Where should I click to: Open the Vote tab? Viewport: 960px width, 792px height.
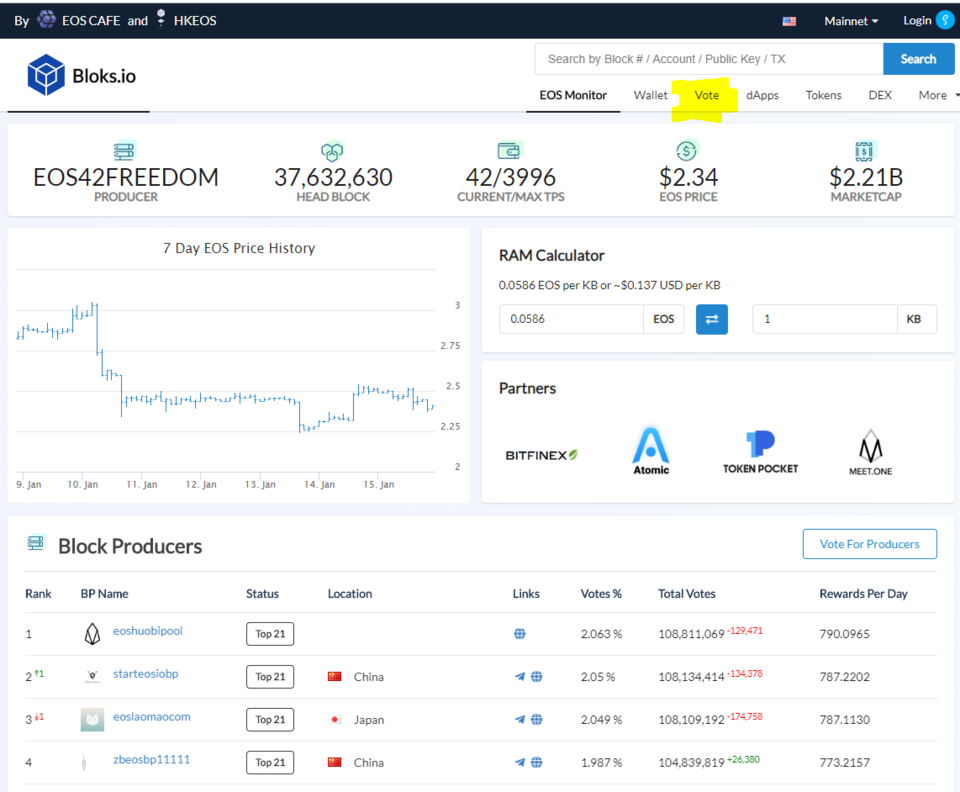pos(707,95)
